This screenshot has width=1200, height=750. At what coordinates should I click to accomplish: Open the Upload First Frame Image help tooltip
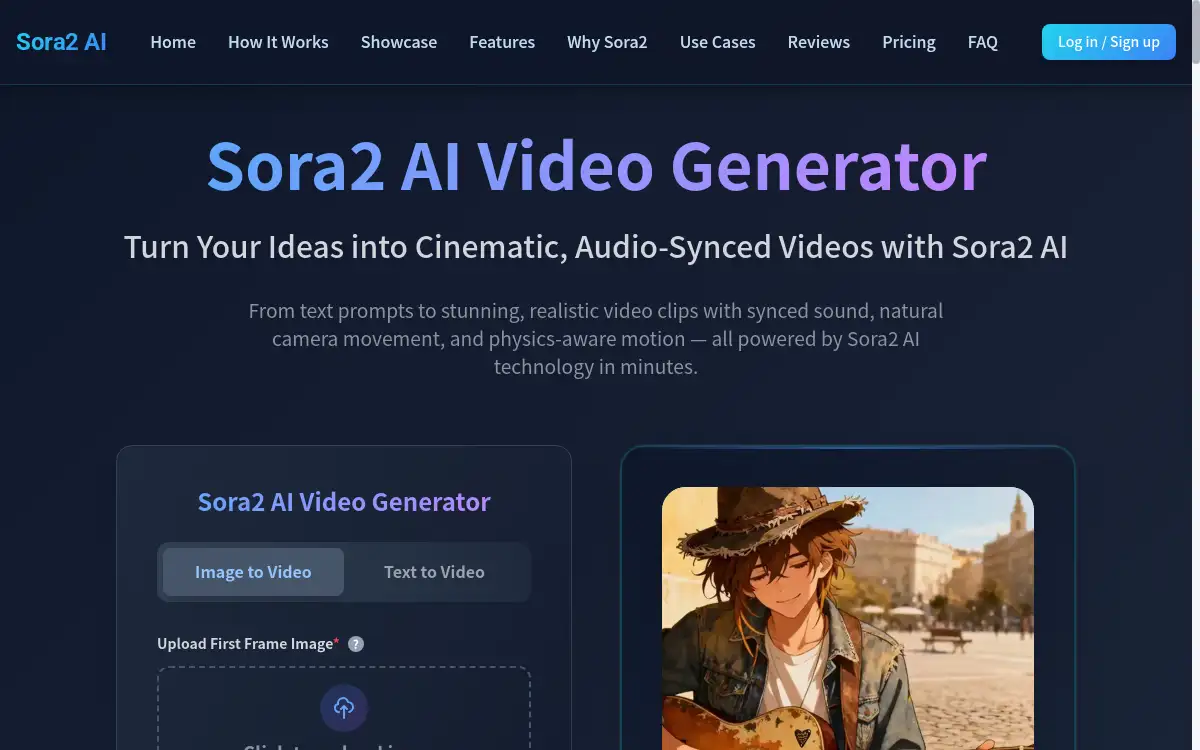click(x=356, y=644)
